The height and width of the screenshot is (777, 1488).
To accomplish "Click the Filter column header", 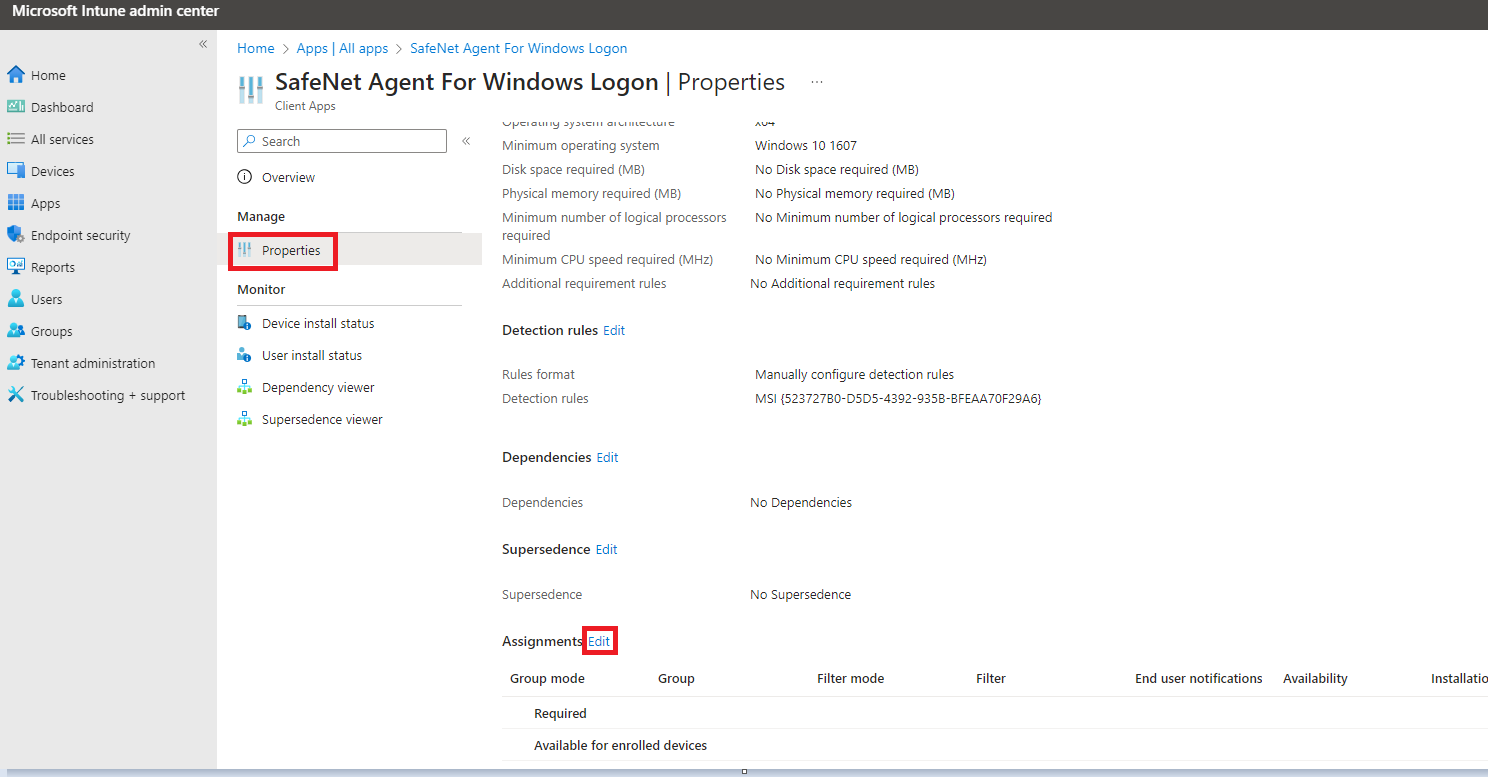I will tap(991, 678).
